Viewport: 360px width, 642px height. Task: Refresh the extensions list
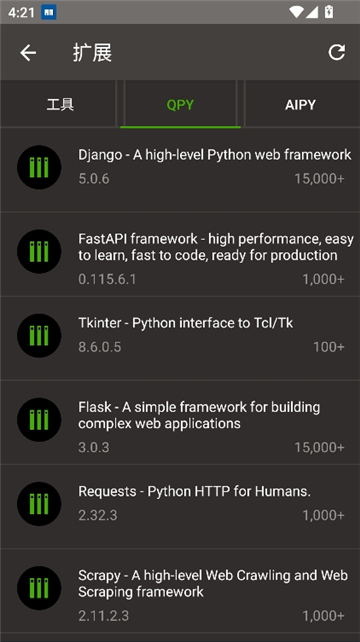click(337, 52)
